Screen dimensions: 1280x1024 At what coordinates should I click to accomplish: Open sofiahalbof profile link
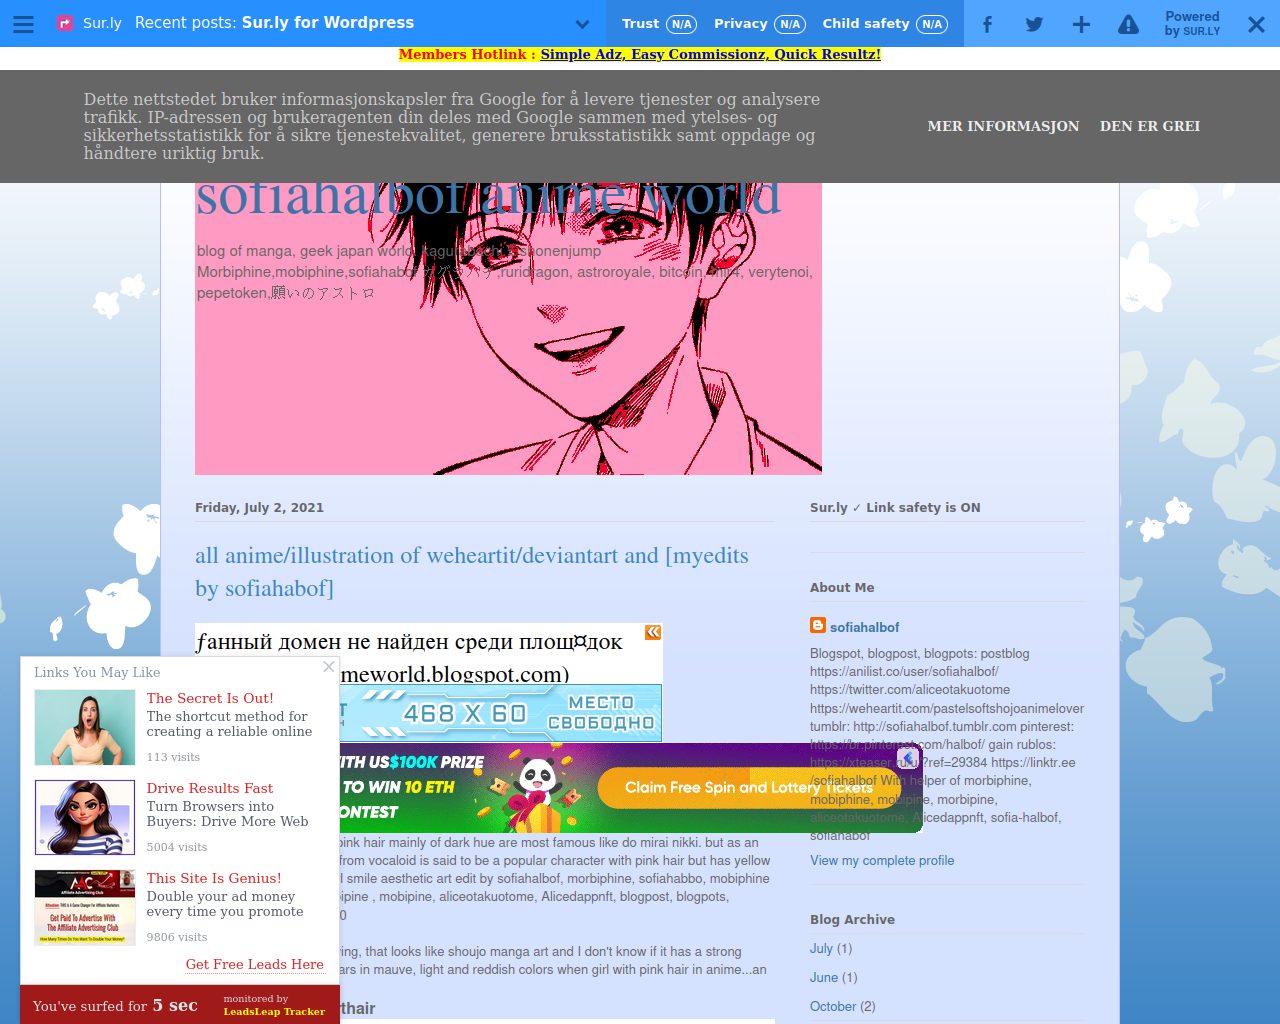coord(864,627)
